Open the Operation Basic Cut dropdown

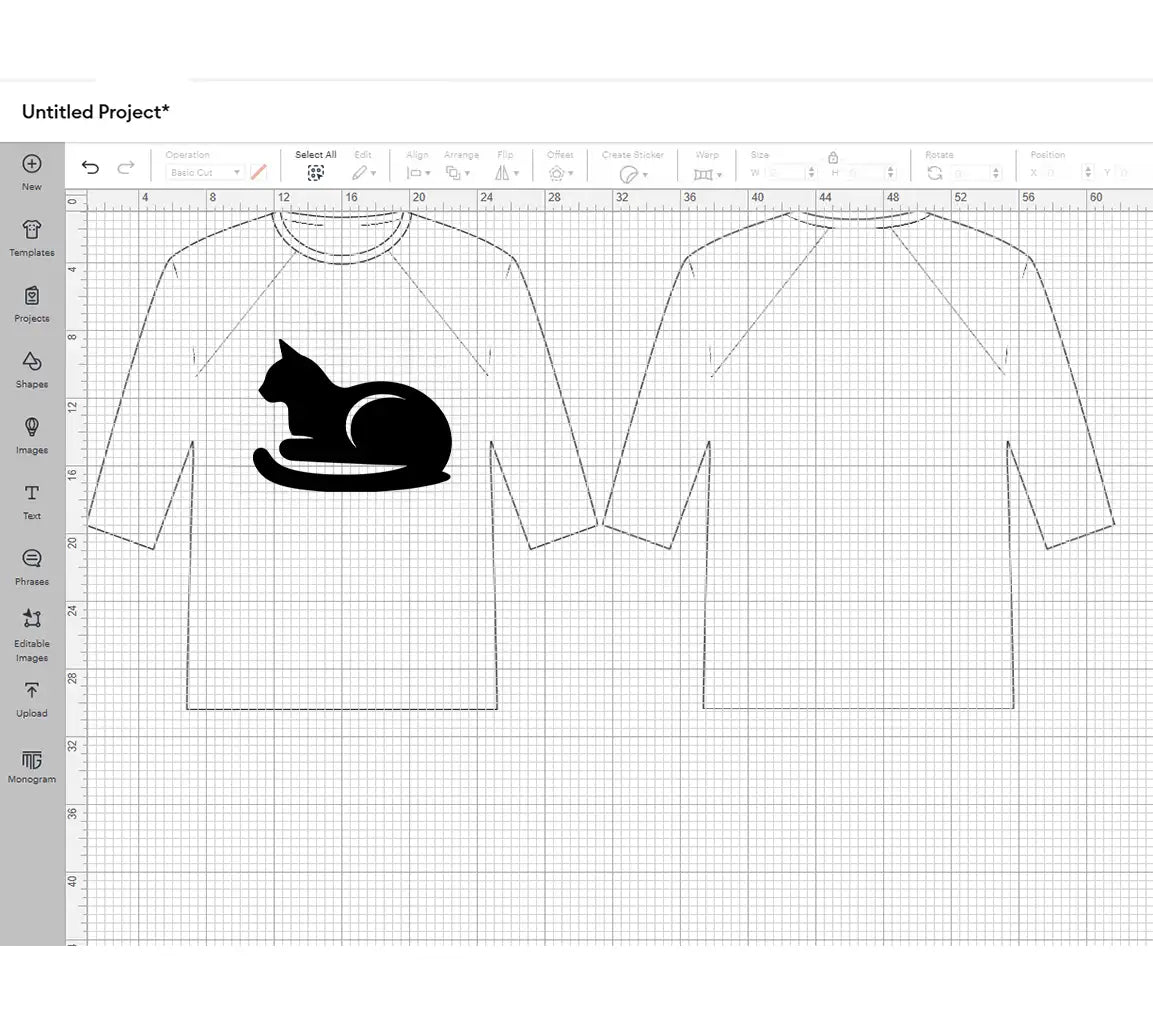point(205,172)
